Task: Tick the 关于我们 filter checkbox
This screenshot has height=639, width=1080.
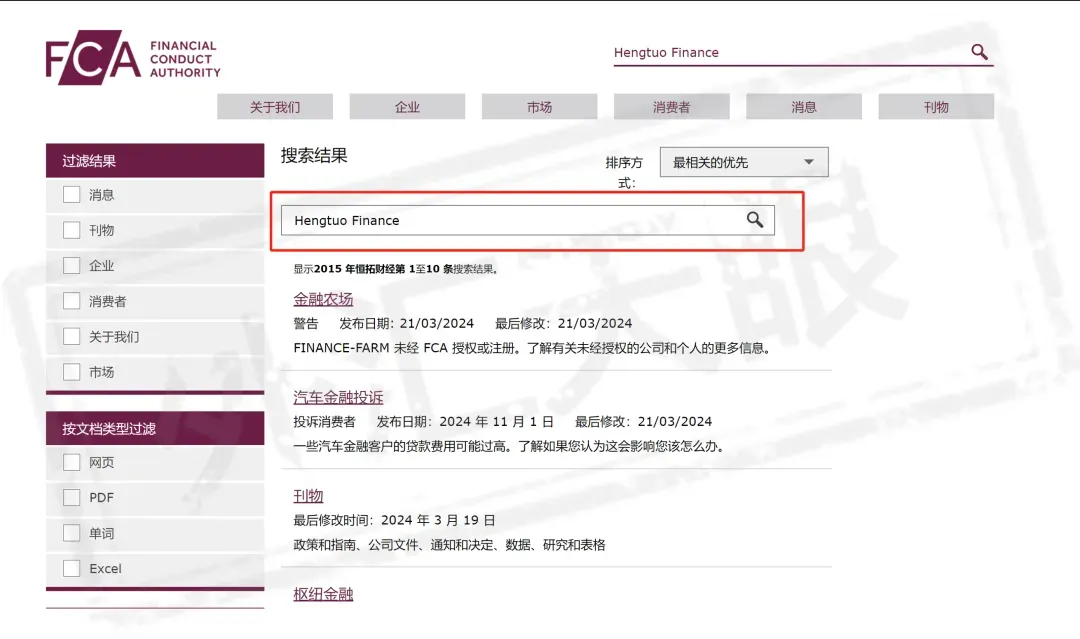Action: (x=72, y=336)
